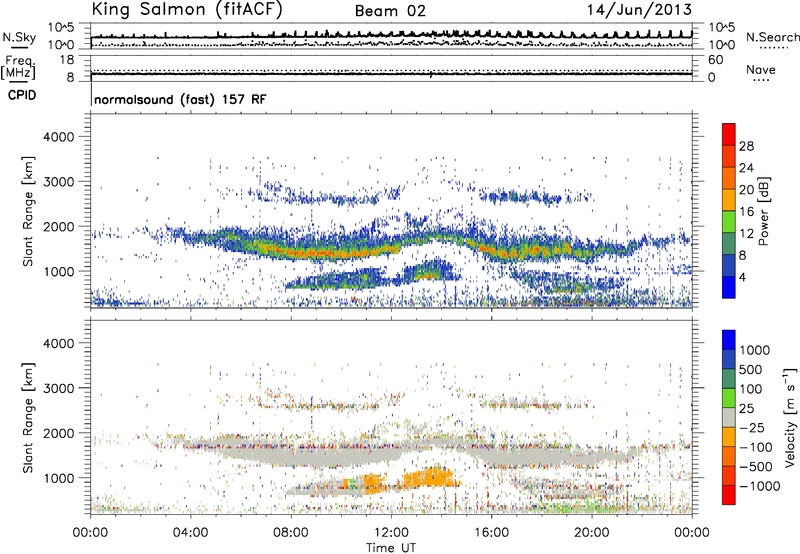Click the "16:00" time tick label
The height and width of the screenshot is (554, 800).
(x=491, y=533)
